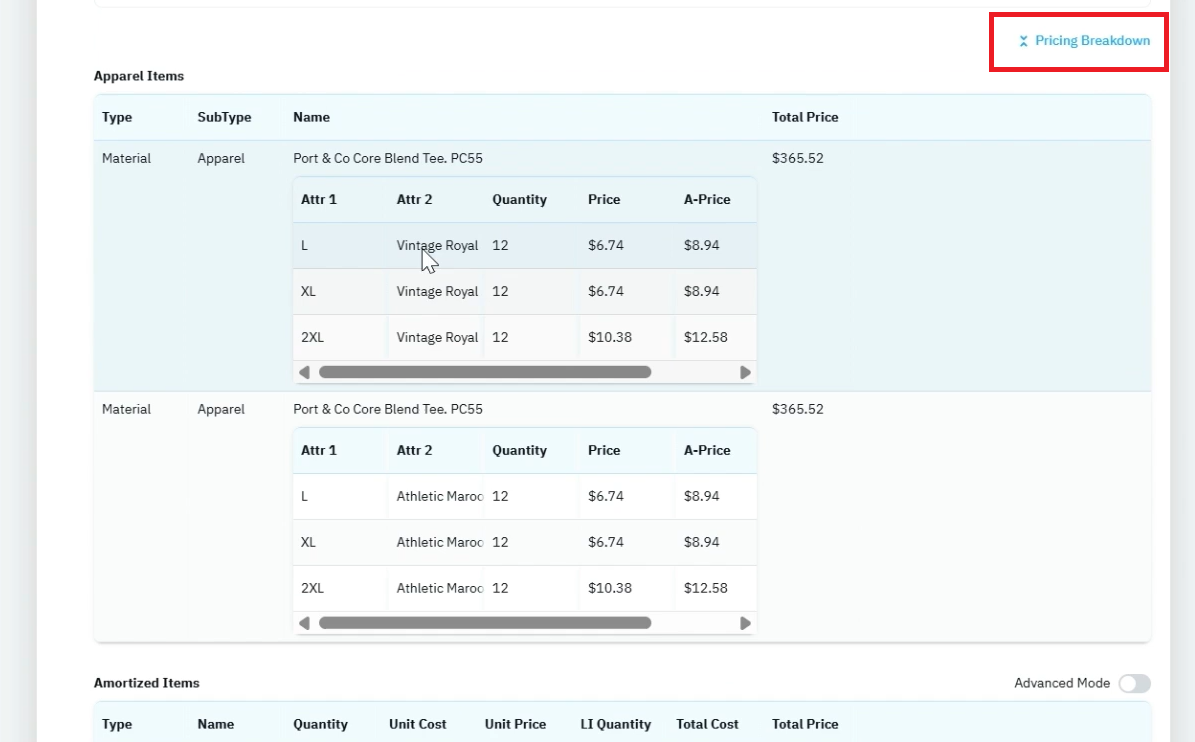Select L Athletic Maroon row size cell
Screen dimensions: 1195x742
[304, 496]
